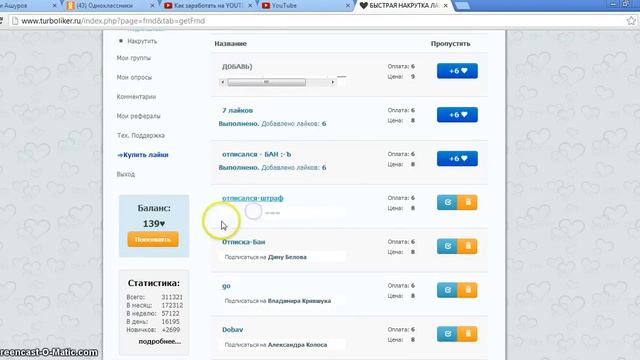The height and width of the screenshot is (360, 640).
Task: Click the Пропустить column header
Action: click(x=450, y=44)
